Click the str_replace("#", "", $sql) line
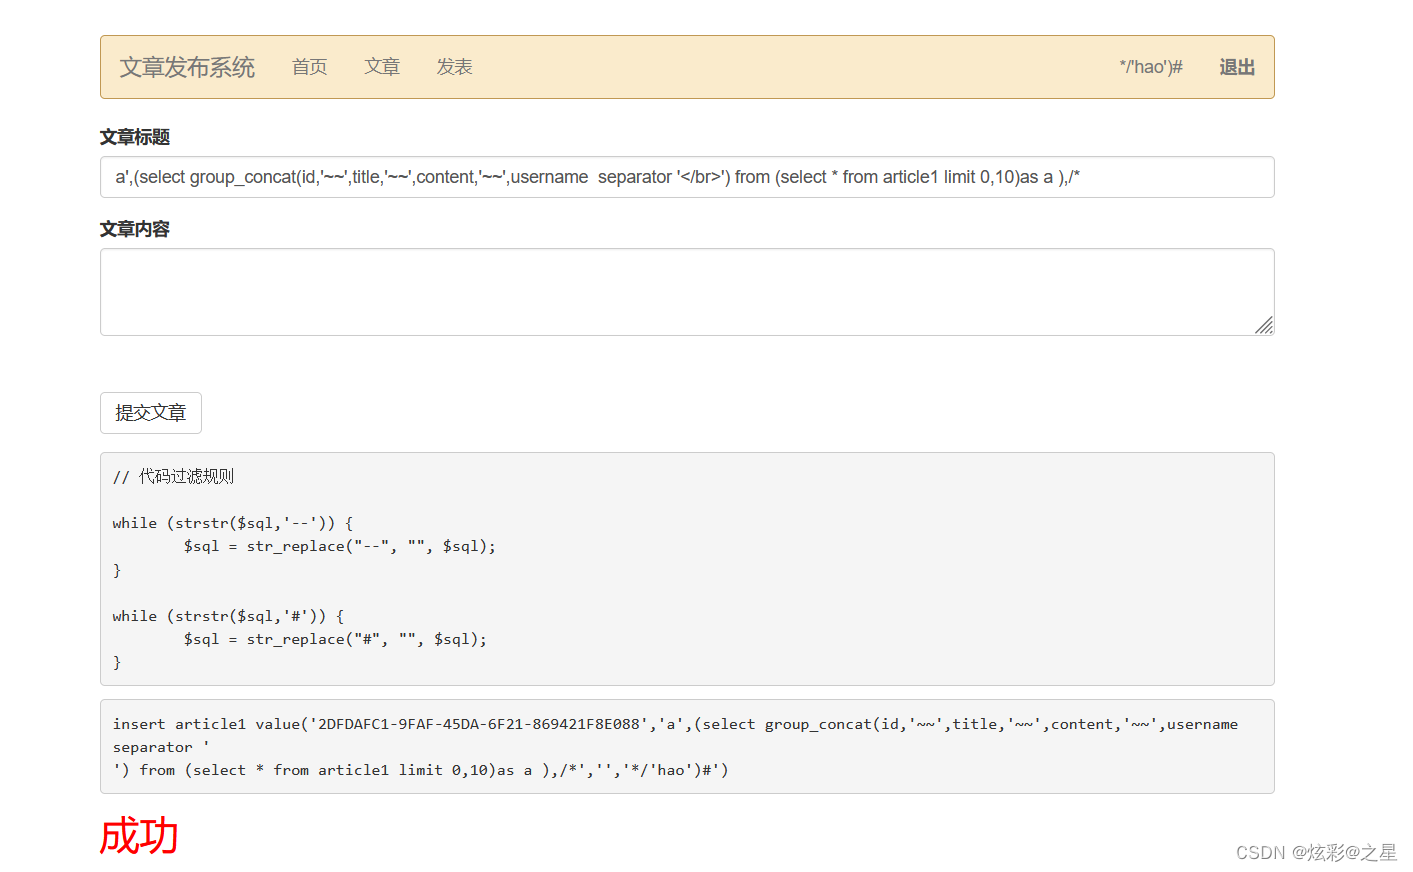The height and width of the screenshot is (872, 1413). point(335,639)
